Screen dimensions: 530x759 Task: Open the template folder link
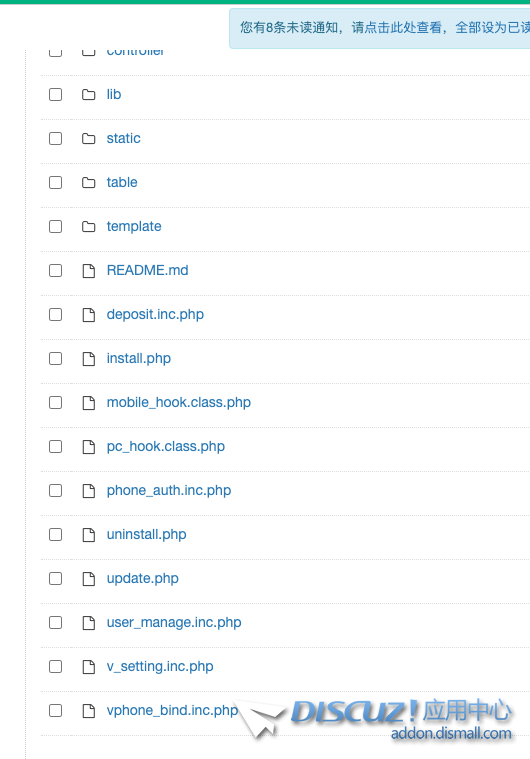click(134, 227)
